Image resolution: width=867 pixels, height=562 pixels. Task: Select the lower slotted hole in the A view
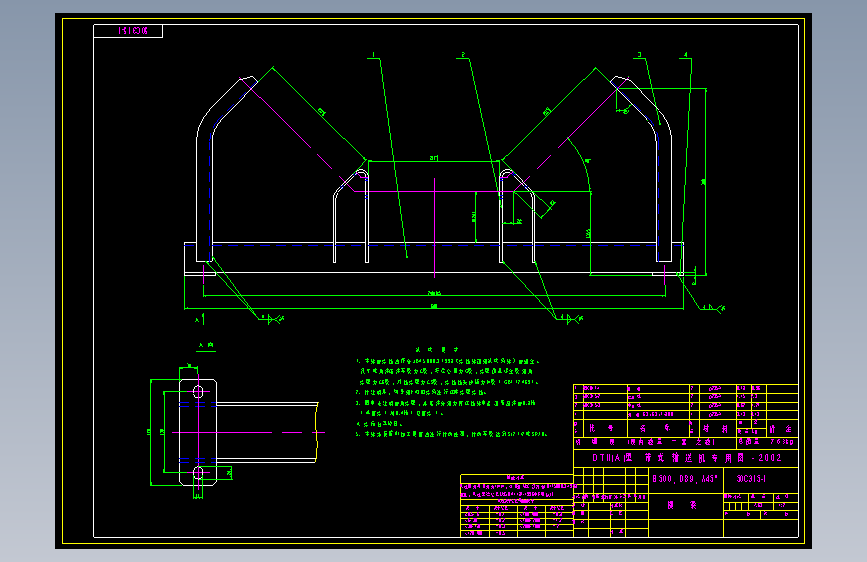pyautogui.click(x=198, y=473)
